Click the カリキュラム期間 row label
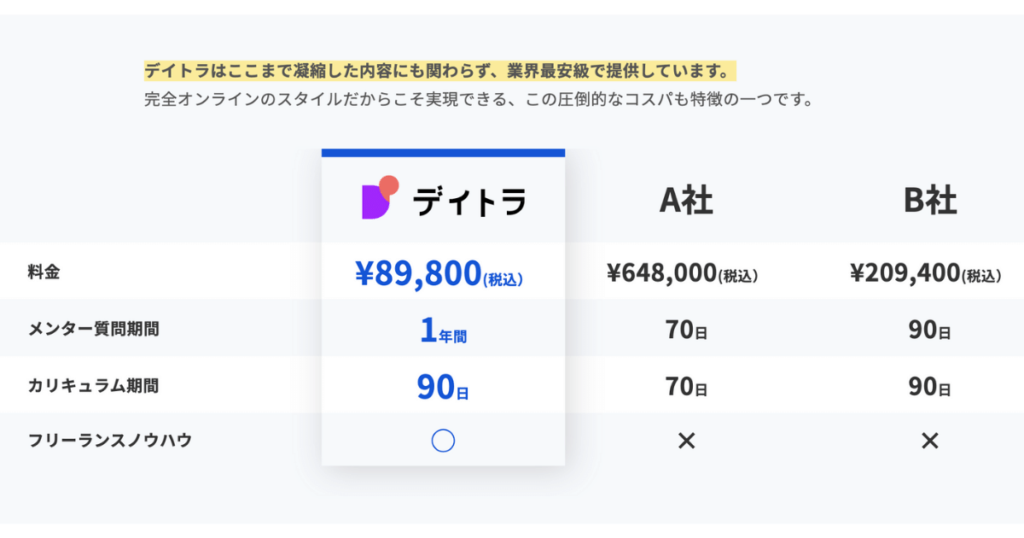The height and width of the screenshot is (538, 1024). [93, 385]
